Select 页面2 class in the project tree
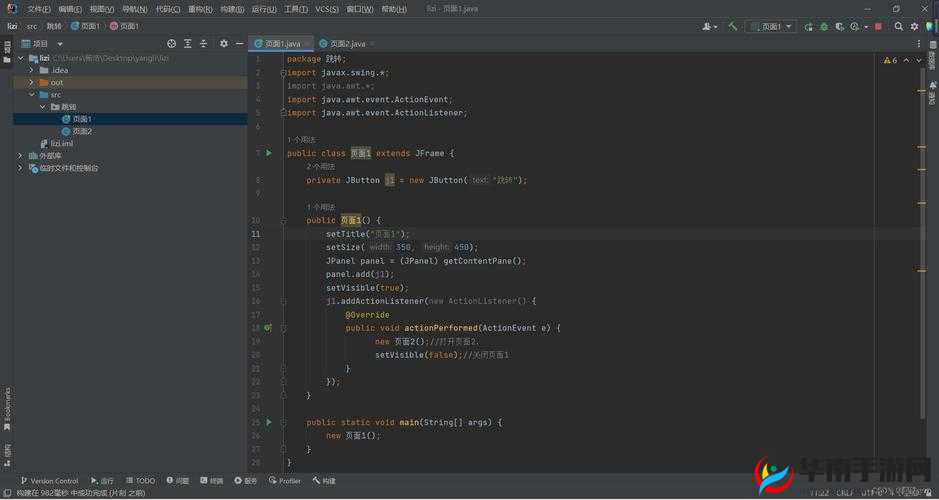Viewport: 939px width, 500px height. click(82, 131)
